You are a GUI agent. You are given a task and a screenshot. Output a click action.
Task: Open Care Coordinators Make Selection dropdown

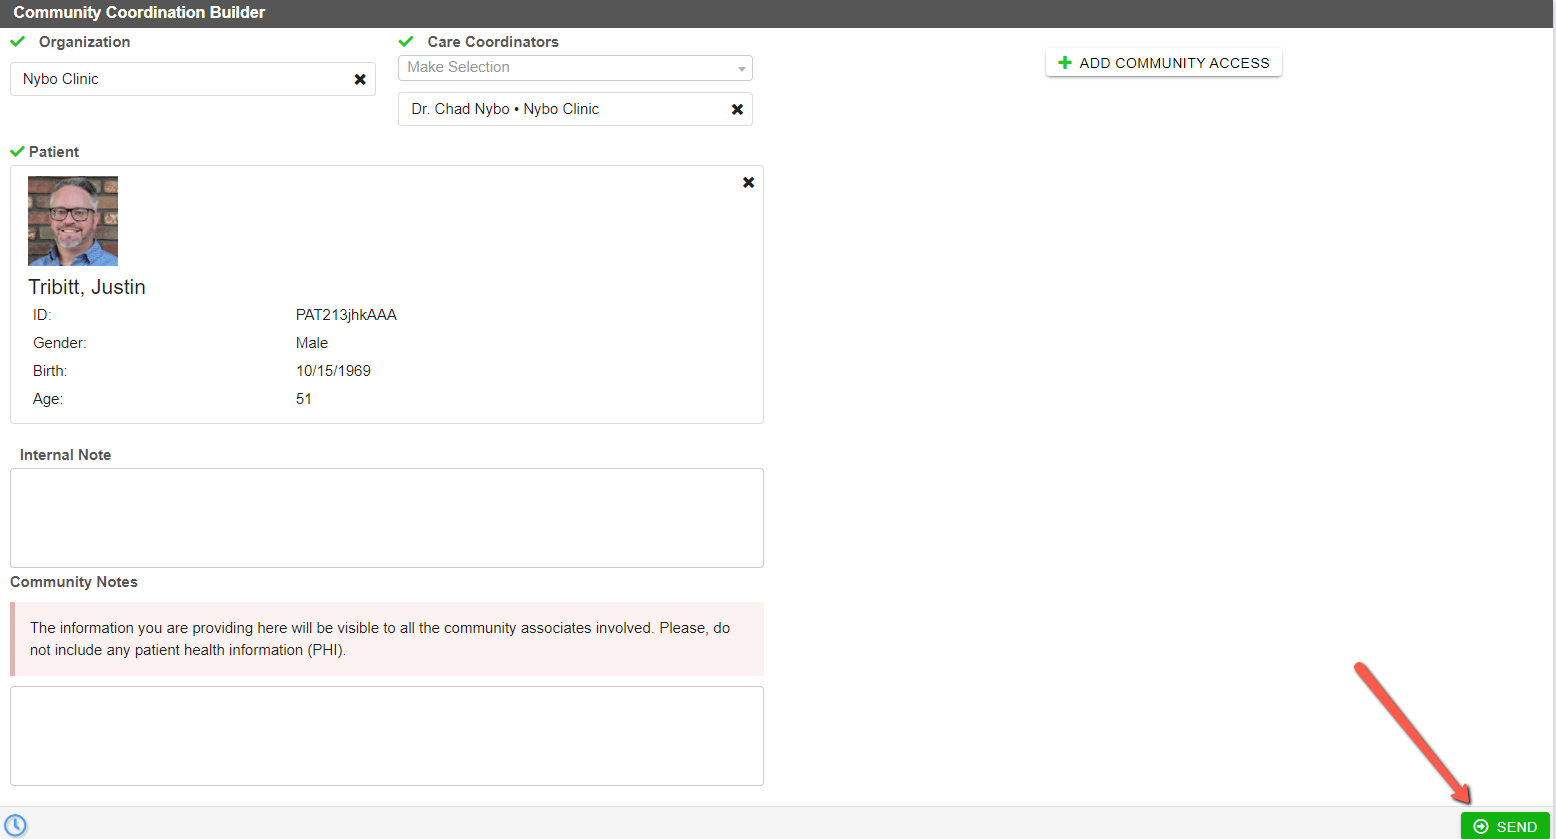[x=575, y=67]
